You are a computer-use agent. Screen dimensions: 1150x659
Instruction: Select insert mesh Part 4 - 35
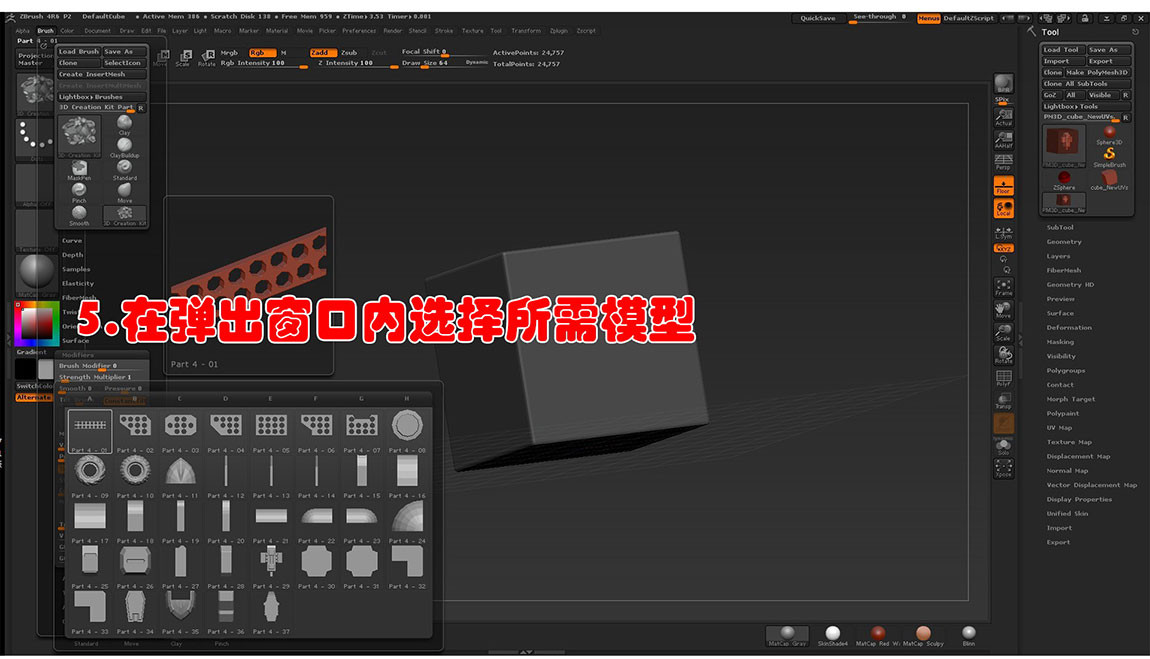click(180, 612)
